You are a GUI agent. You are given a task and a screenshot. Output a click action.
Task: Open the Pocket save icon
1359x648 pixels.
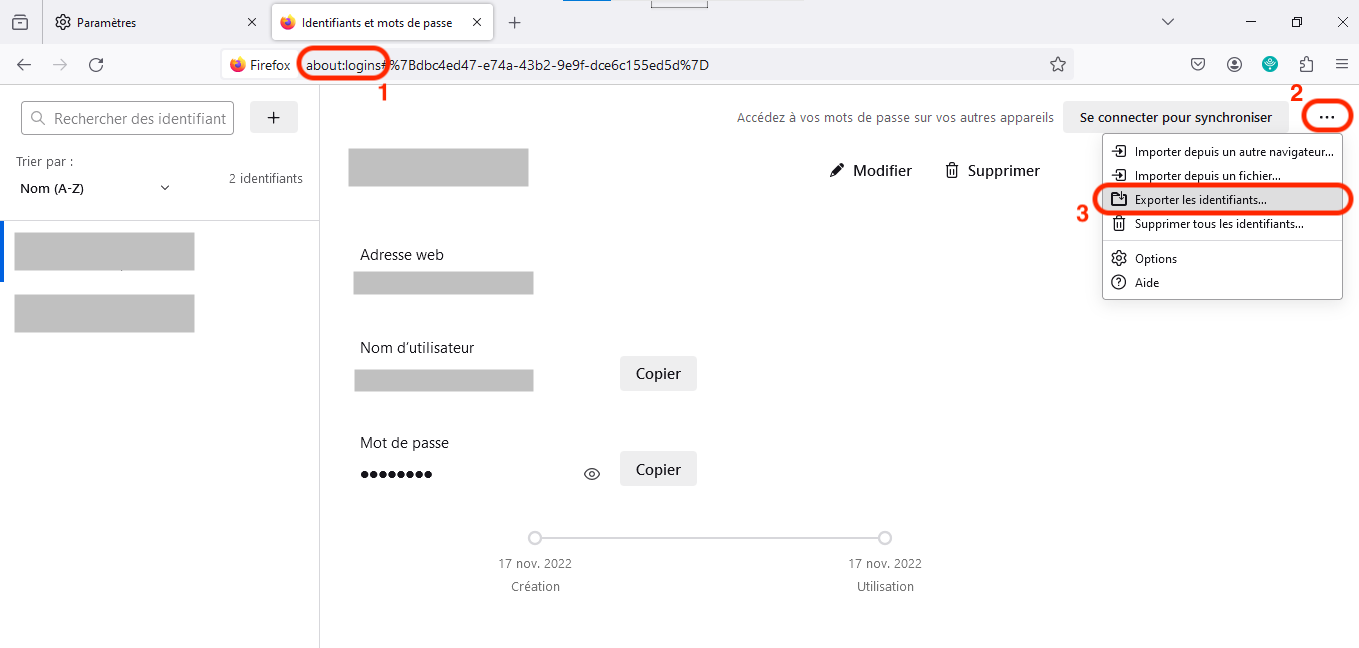tap(1197, 65)
